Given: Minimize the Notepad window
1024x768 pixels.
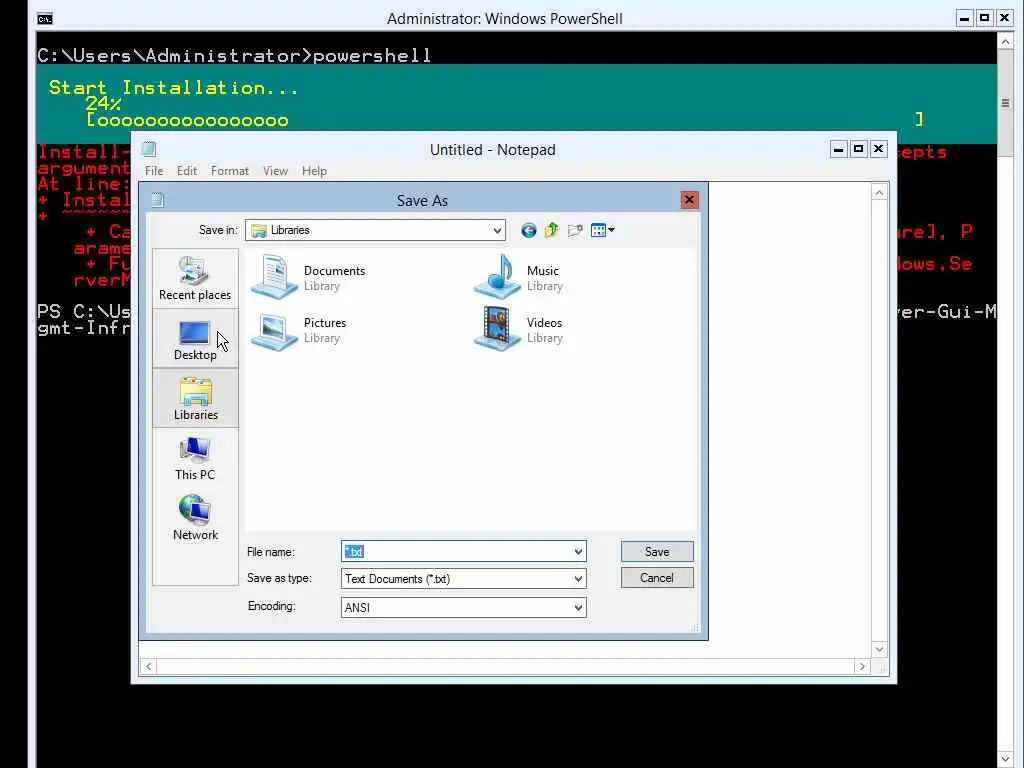Looking at the screenshot, I should tap(839, 150).
